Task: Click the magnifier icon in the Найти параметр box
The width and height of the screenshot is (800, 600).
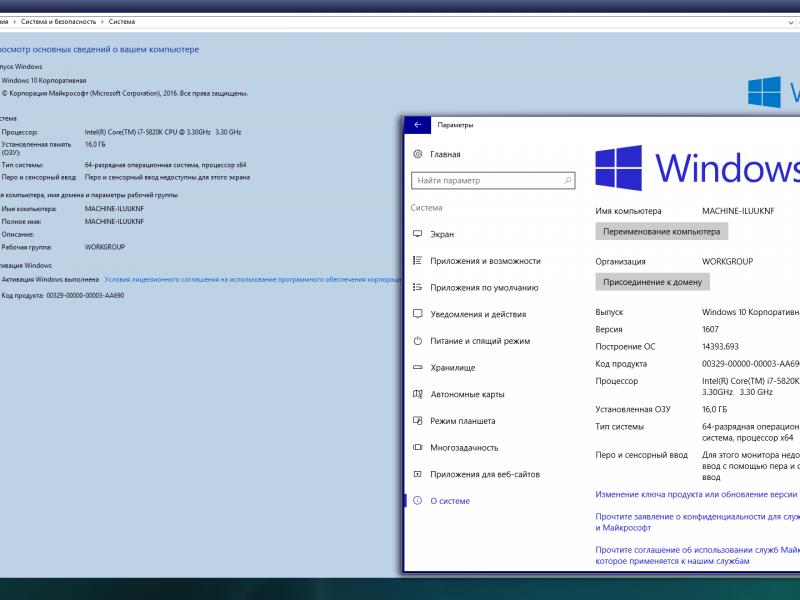Action: click(x=567, y=181)
